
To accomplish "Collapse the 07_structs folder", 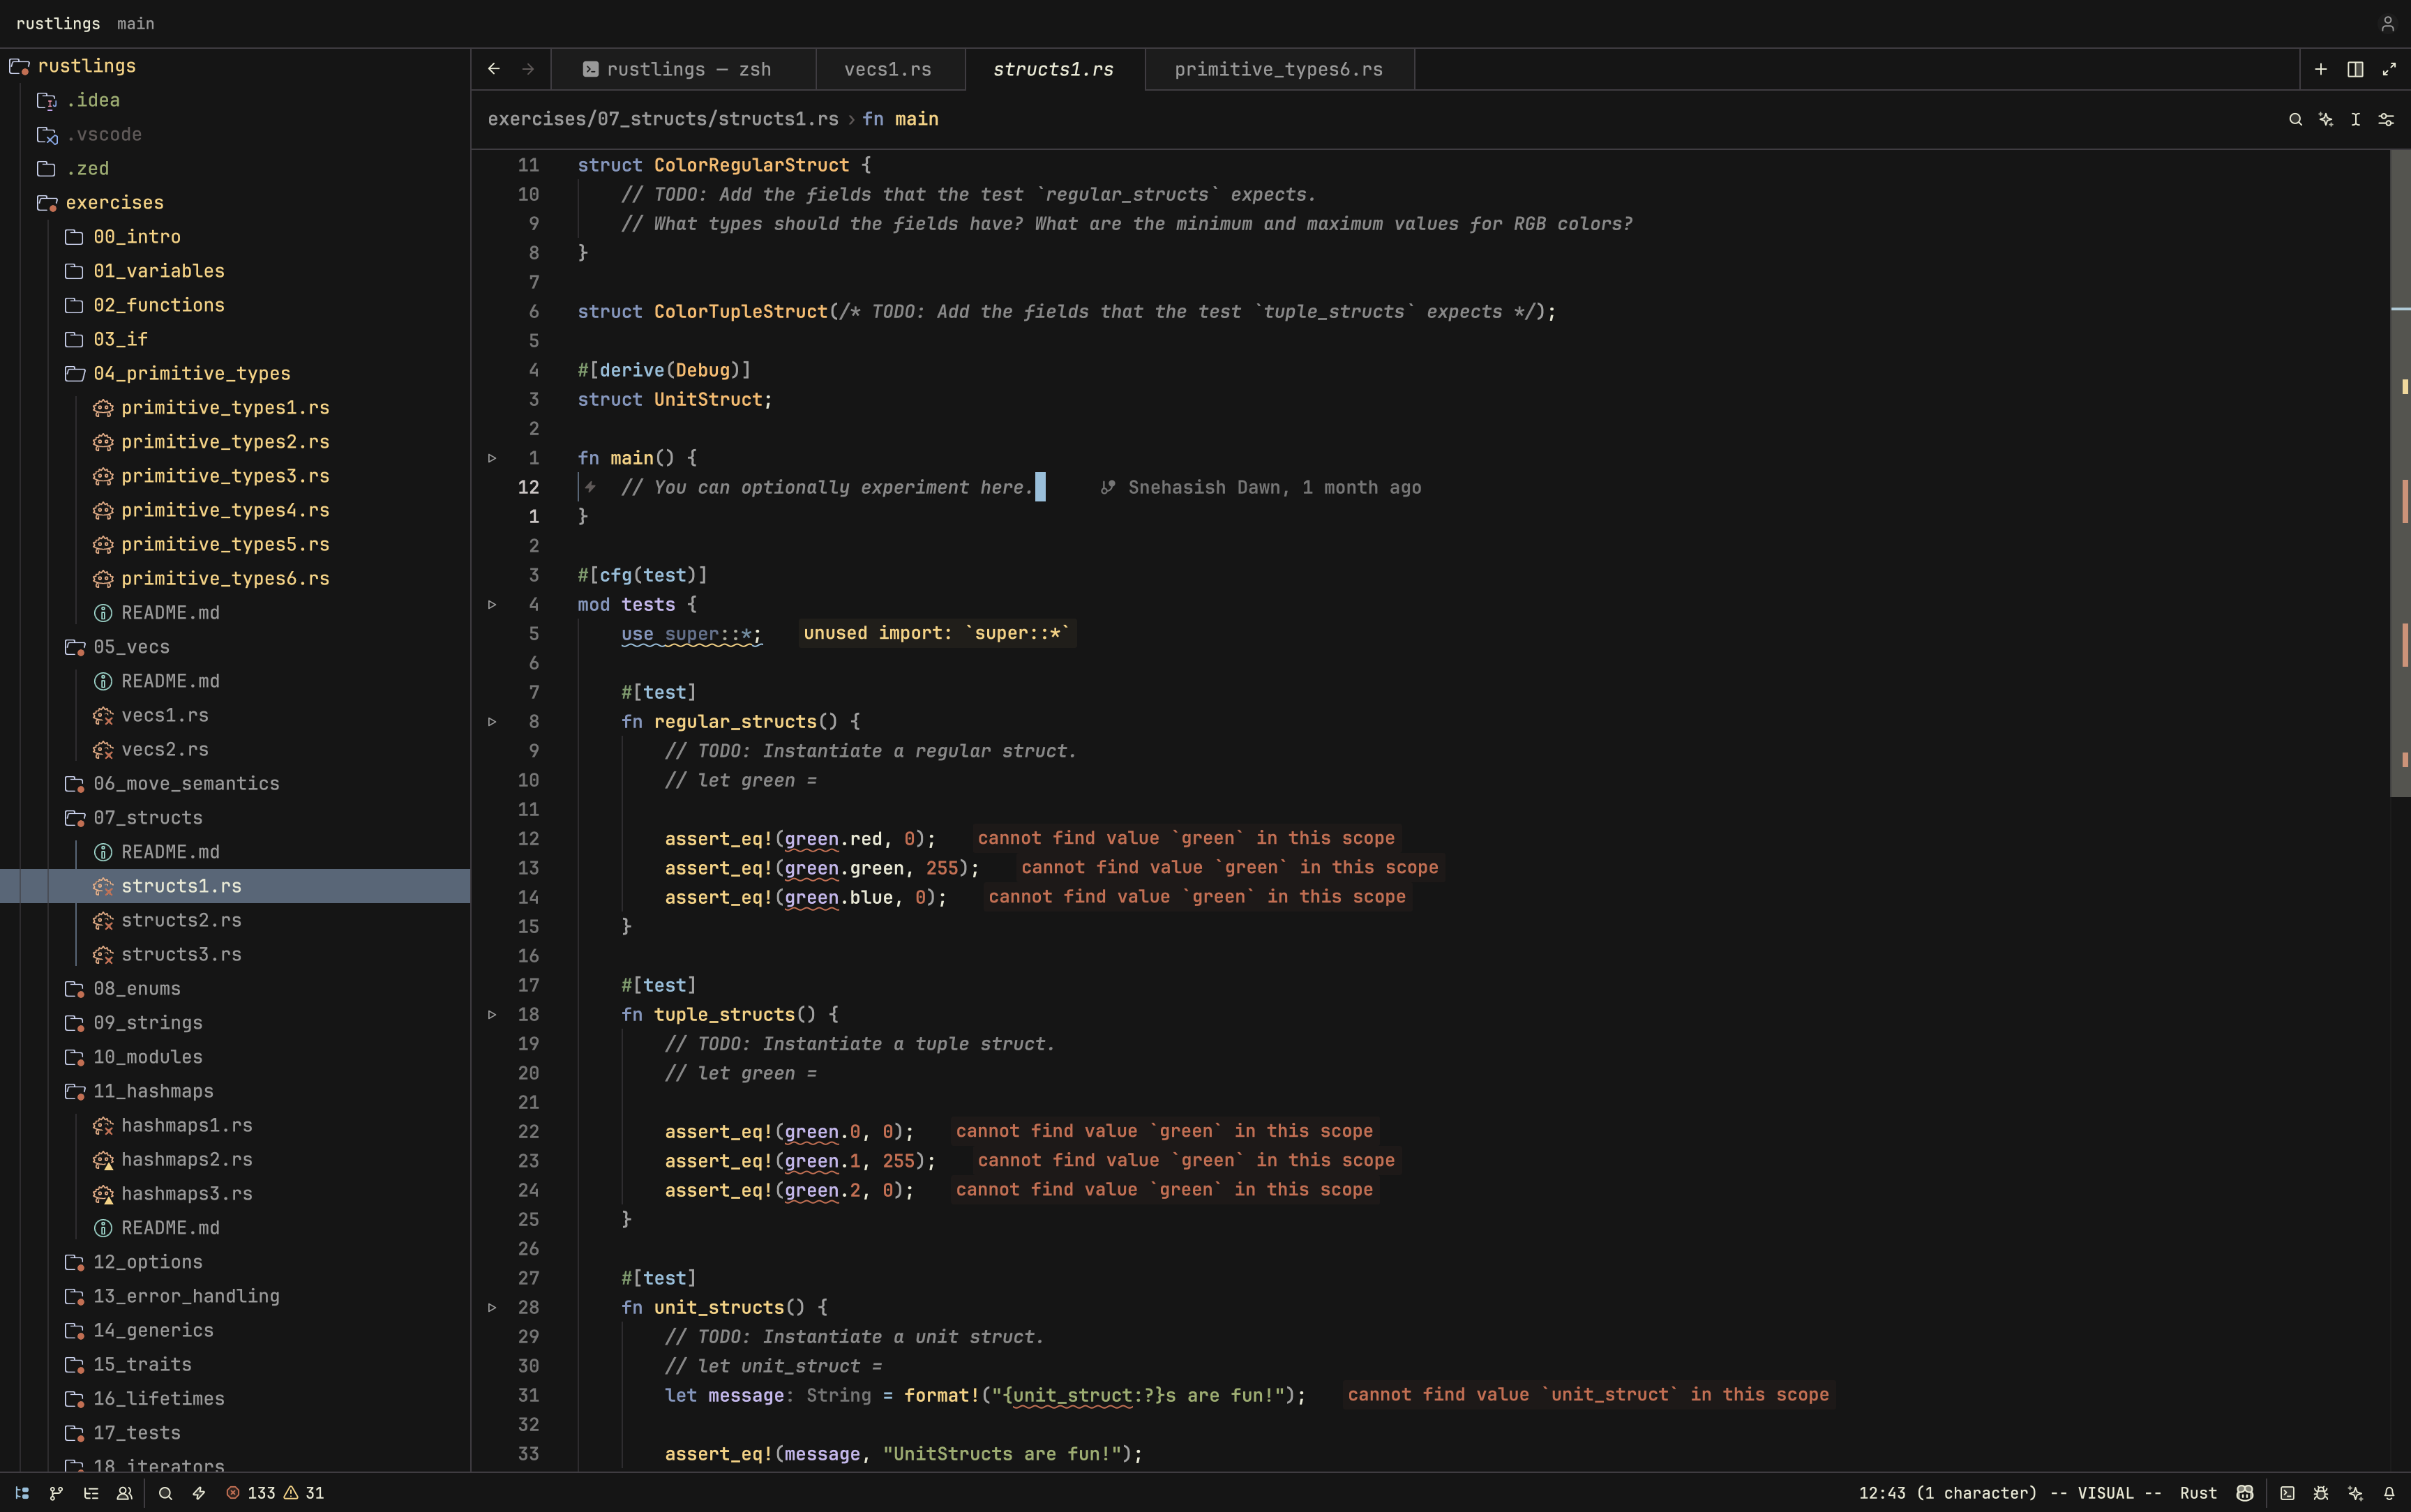I will 134,818.
